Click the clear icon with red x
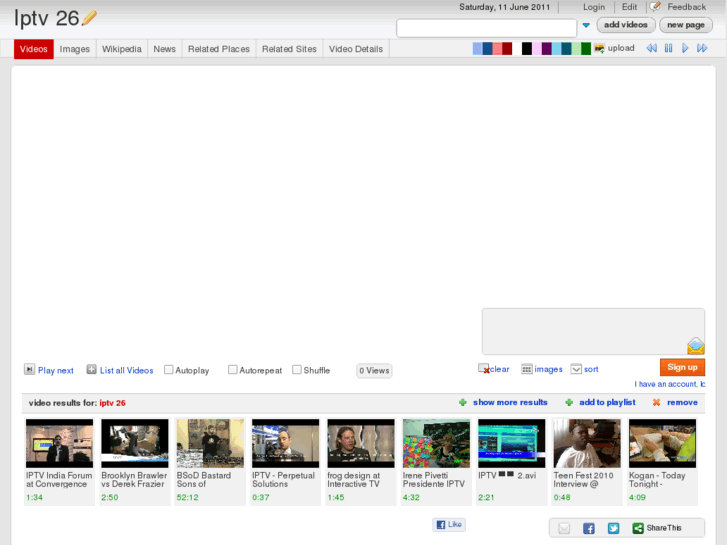Image resolution: width=727 pixels, height=545 pixels. click(x=484, y=369)
